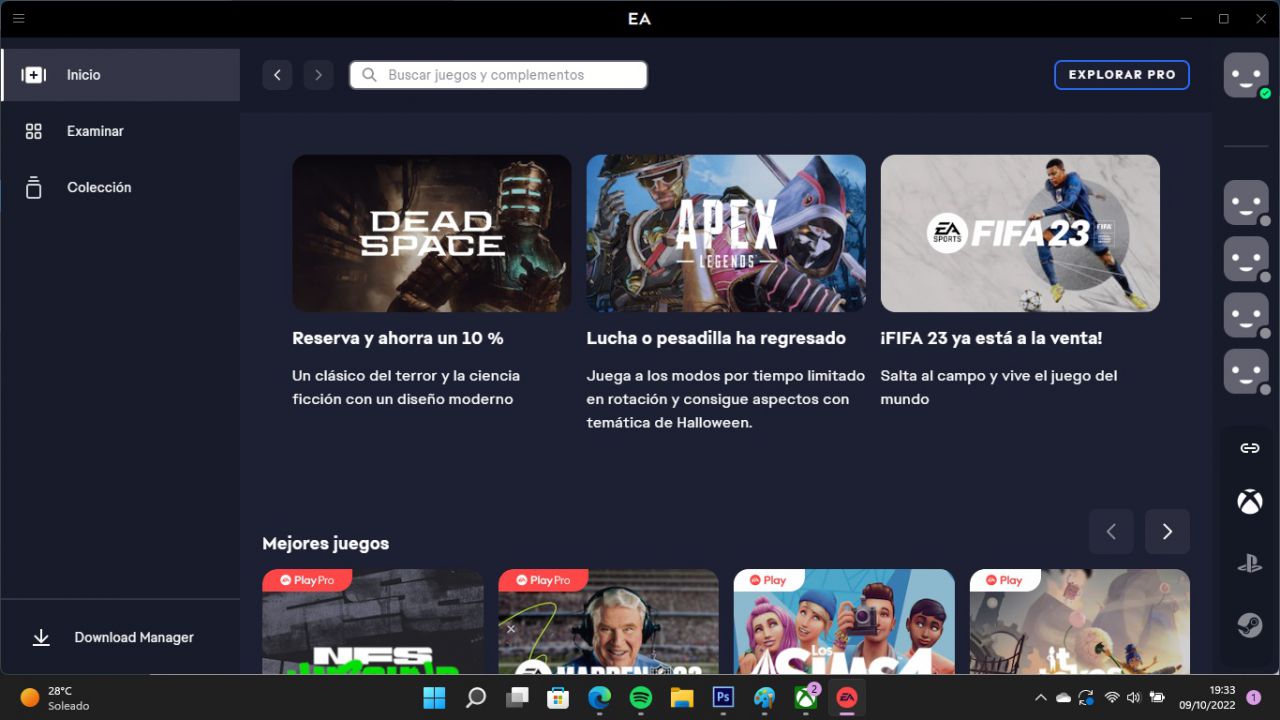This screenshot has height=720, width=1280.
Task: Show hidden system tray icons
Action: click(x=1040, y=697)
